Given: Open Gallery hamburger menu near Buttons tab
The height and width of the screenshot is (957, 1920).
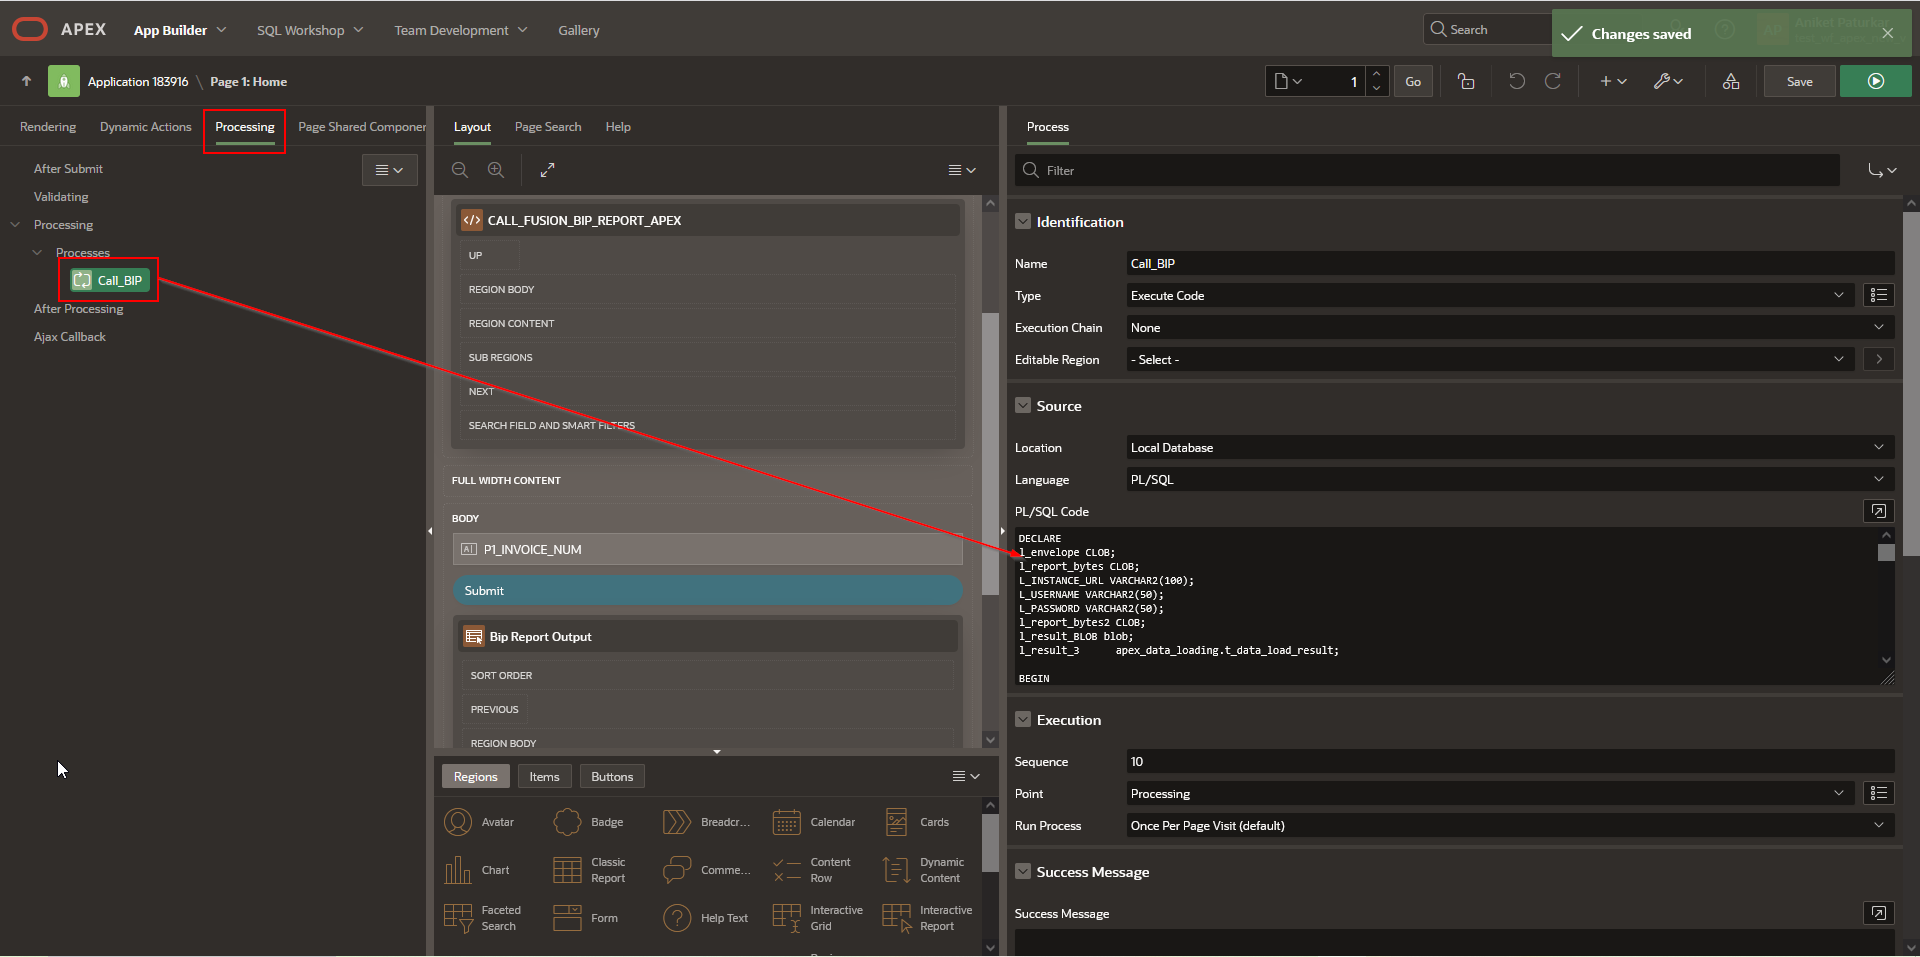Looking at the screenshot, I should (966, 776).
